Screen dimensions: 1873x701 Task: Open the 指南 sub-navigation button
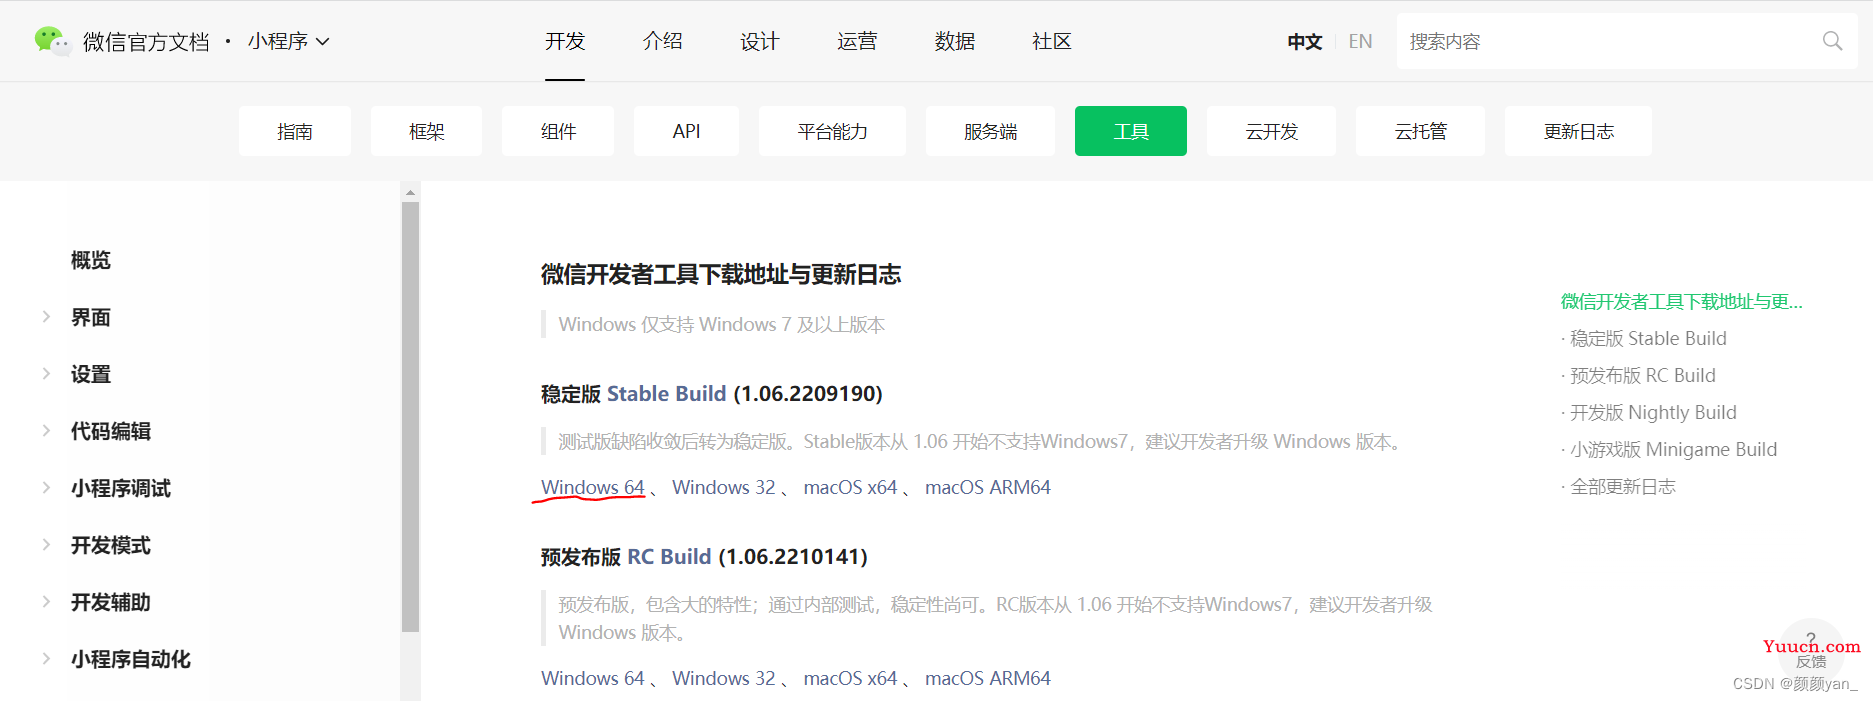295,131
